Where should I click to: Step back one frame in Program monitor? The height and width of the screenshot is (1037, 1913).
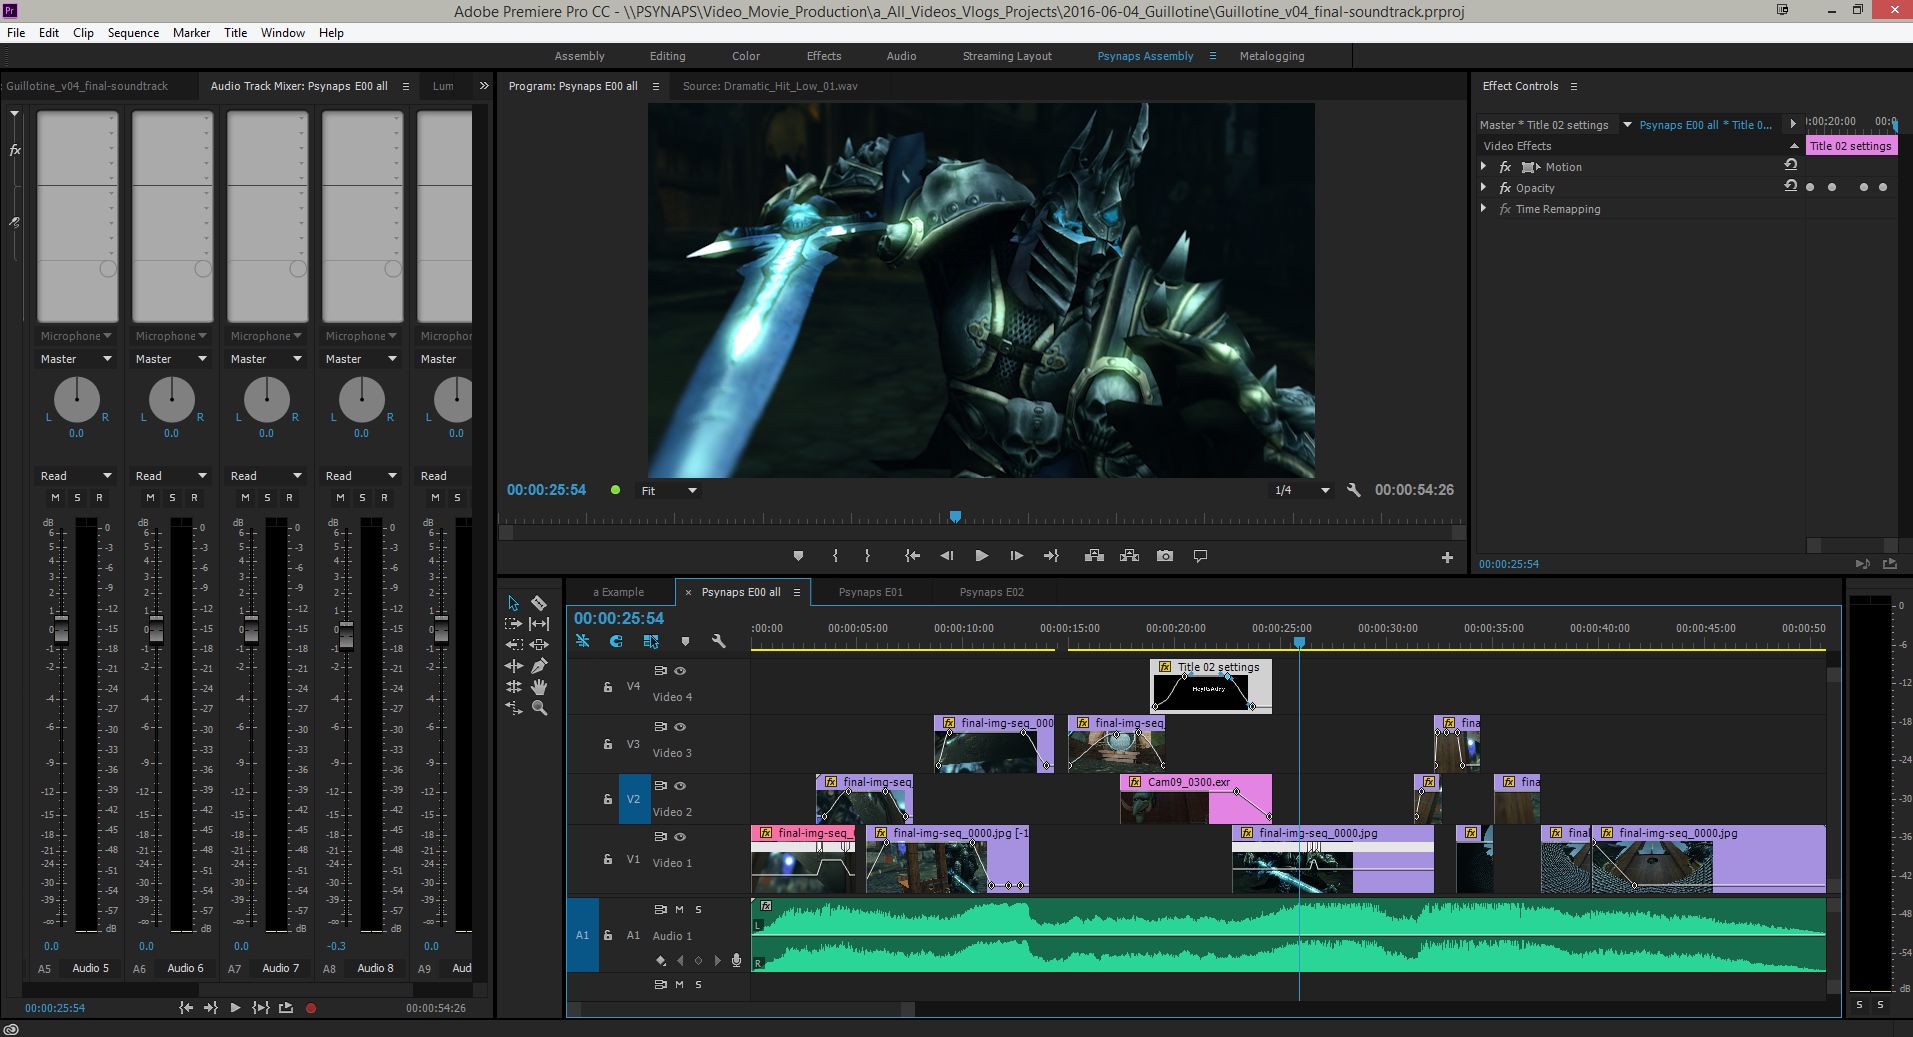[946, 556]
